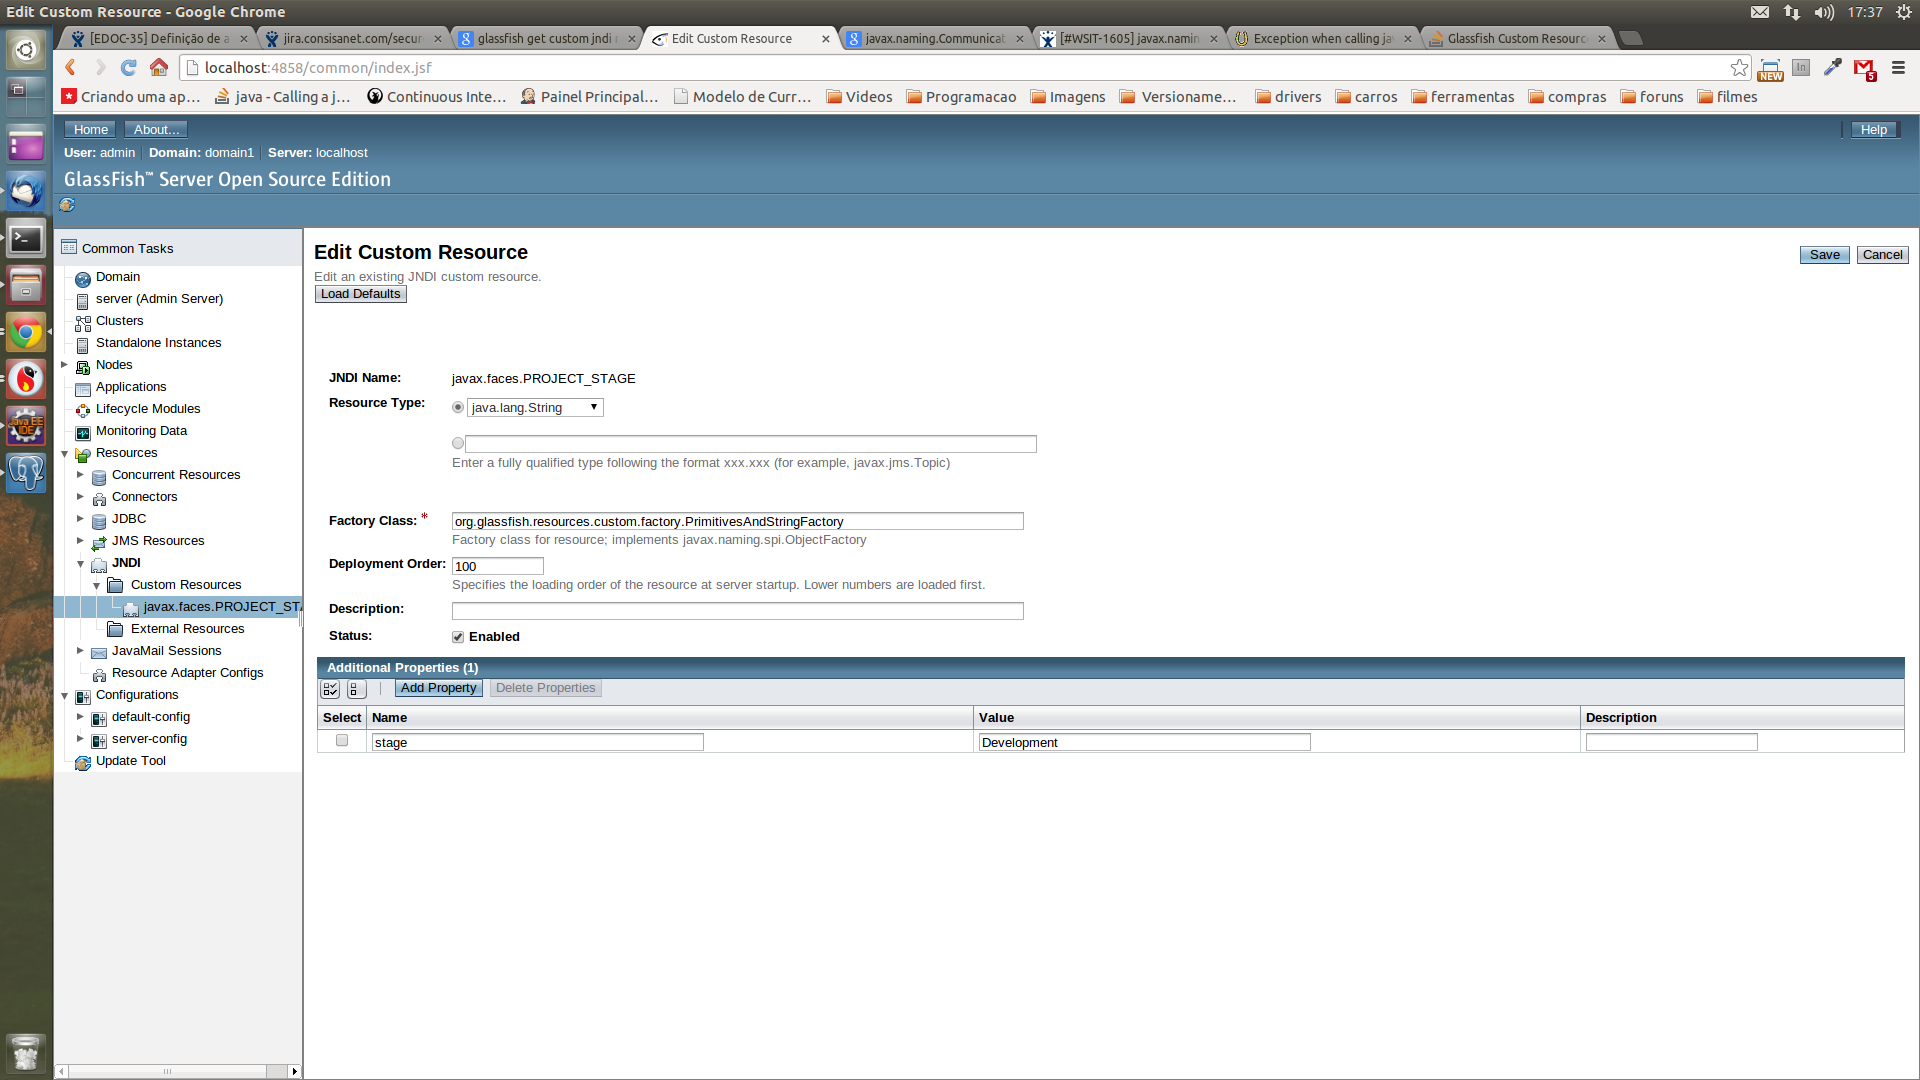Click the Applications node icon
Screen dimensions: 1920x1080
(x=82, y=386)
